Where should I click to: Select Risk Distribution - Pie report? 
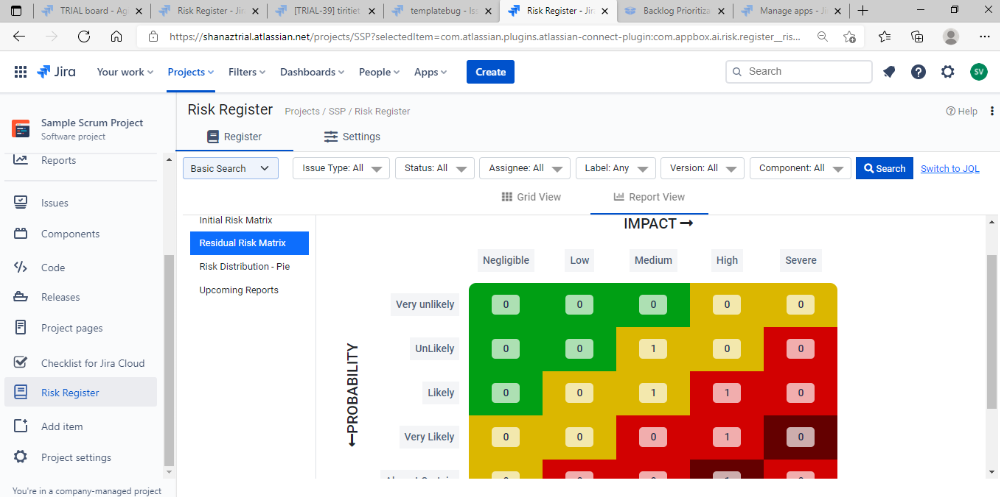click(244, 267)
